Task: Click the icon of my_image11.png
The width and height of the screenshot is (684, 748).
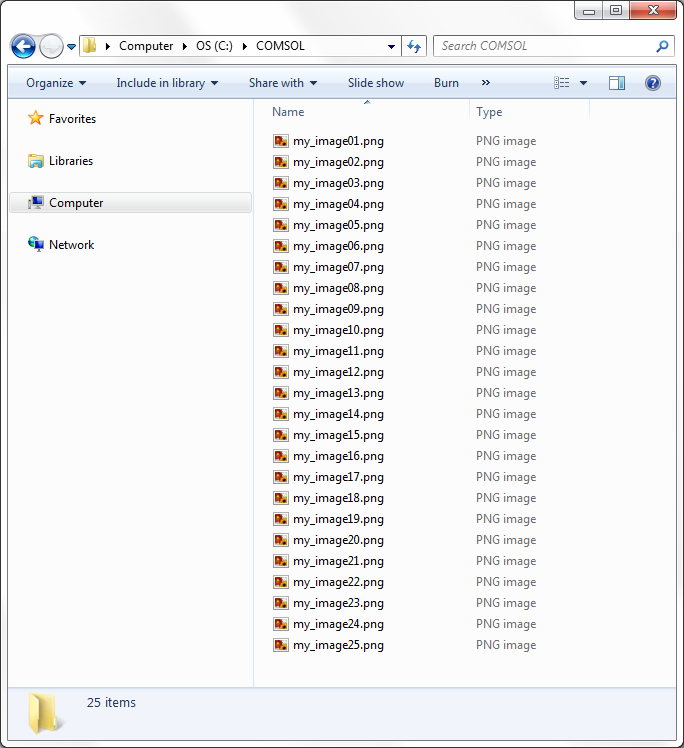Action: (x=281, y=351)
